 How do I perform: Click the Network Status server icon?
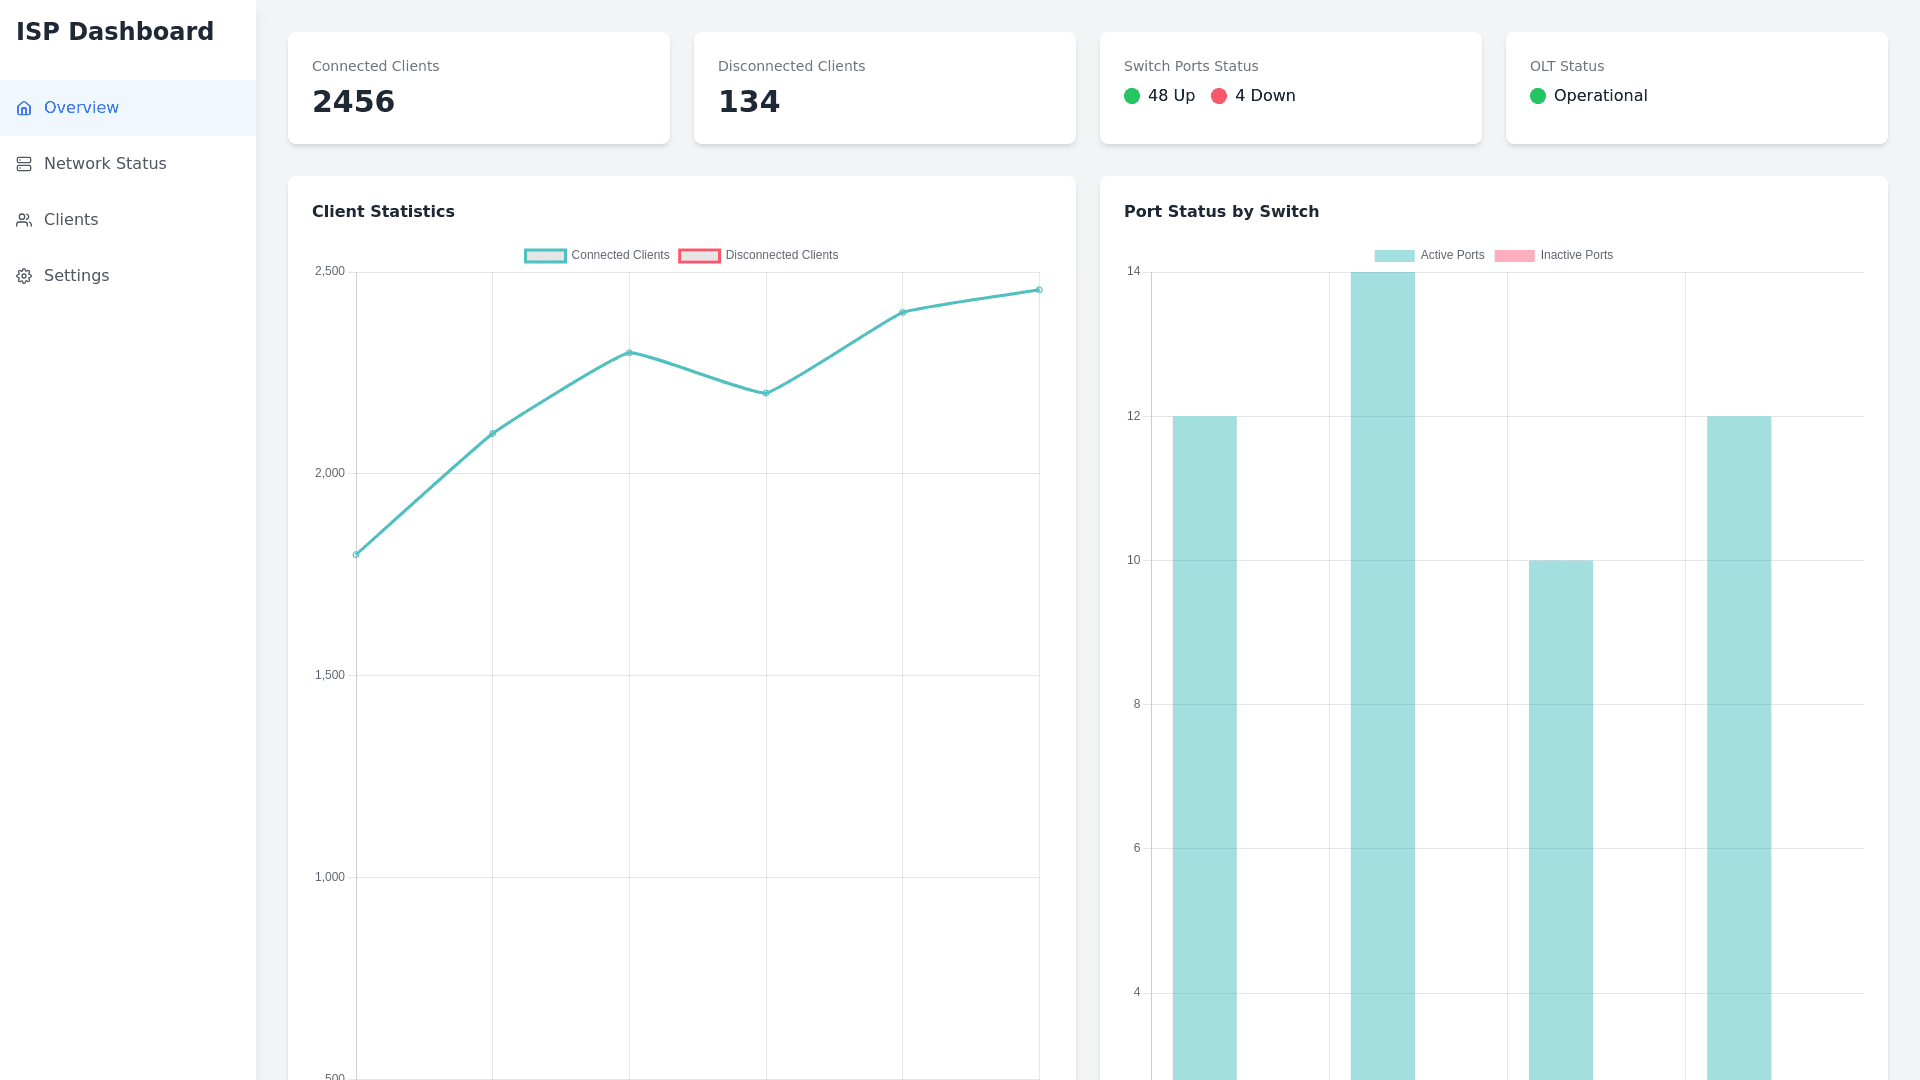click(24, 164)
